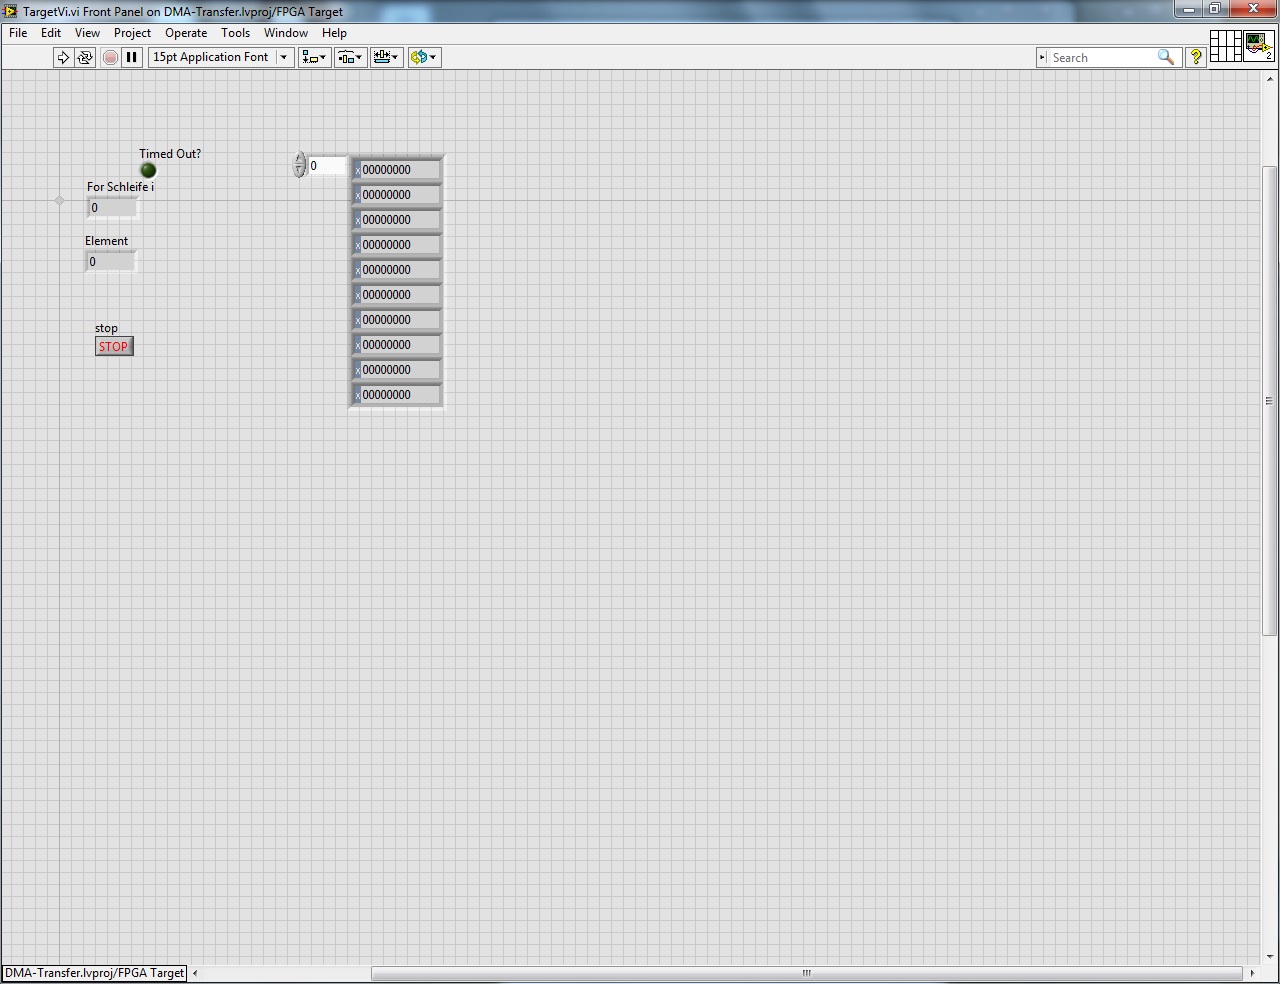The height and width of the screenshot is (984, 1280).
Task: Select the lowercase 'stop' label
Action: click(106, 328)
